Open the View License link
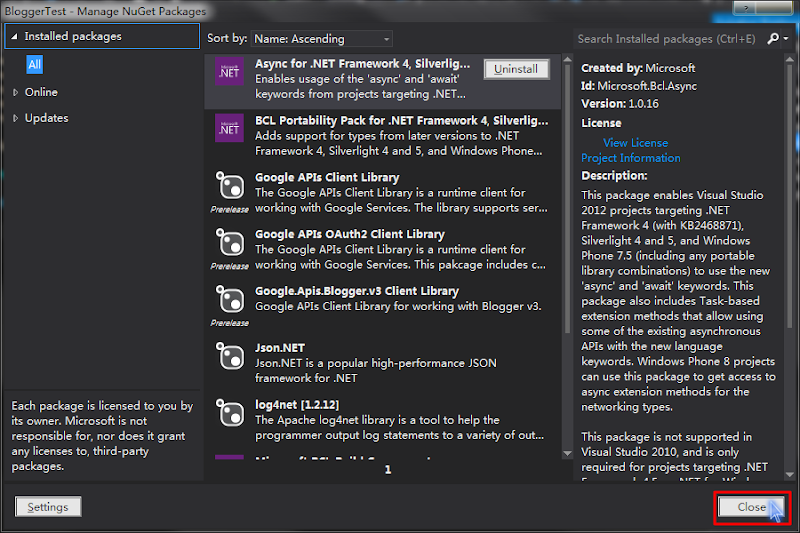Viewport: 800px width, 533px height. [635, 143]
